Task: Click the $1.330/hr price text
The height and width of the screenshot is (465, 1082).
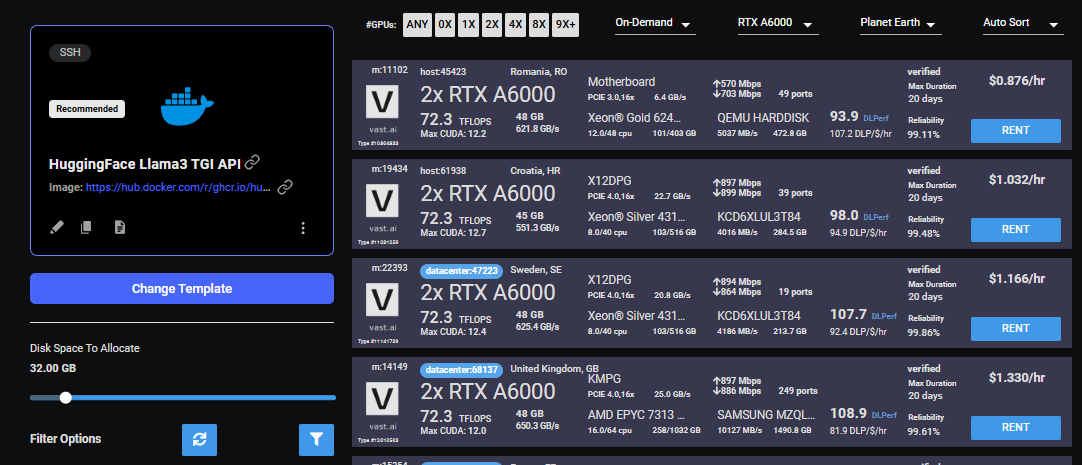Action: click(1016, 378)
